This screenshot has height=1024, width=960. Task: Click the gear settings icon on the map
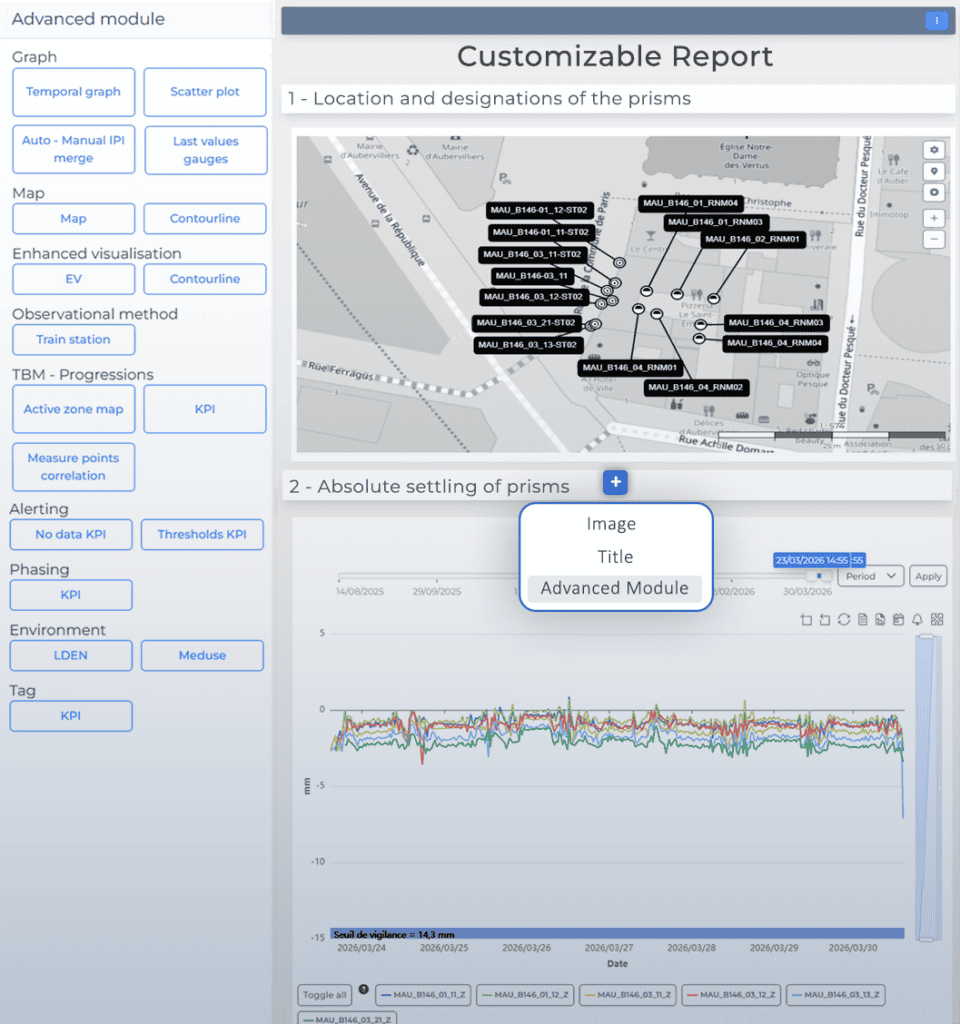pyautogui.click(x=933, y=149)
